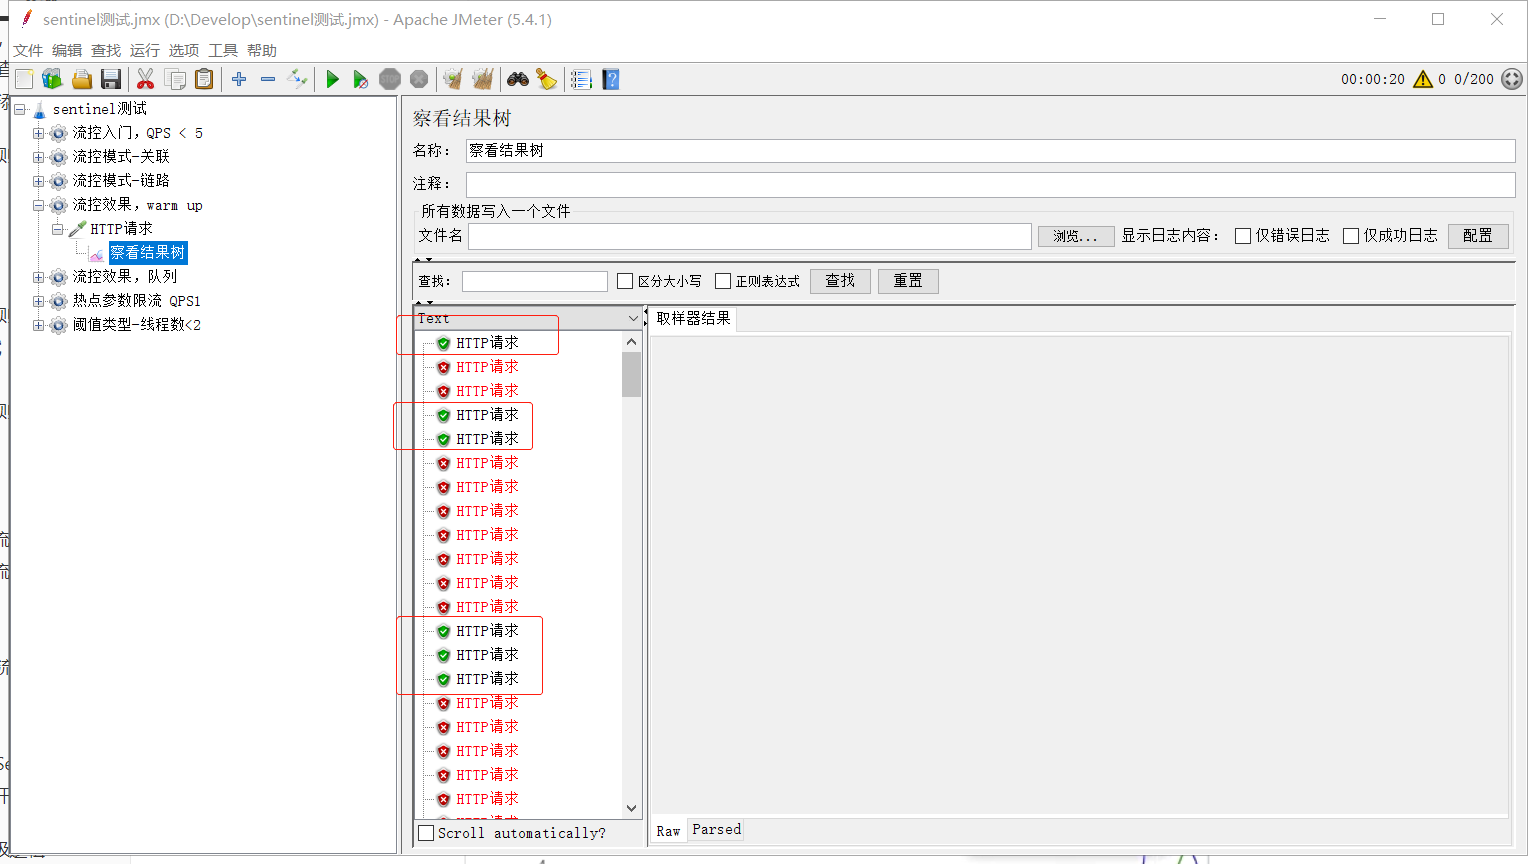Open the 运行 menu
The image size is (1536, 864).
[145, 51]
